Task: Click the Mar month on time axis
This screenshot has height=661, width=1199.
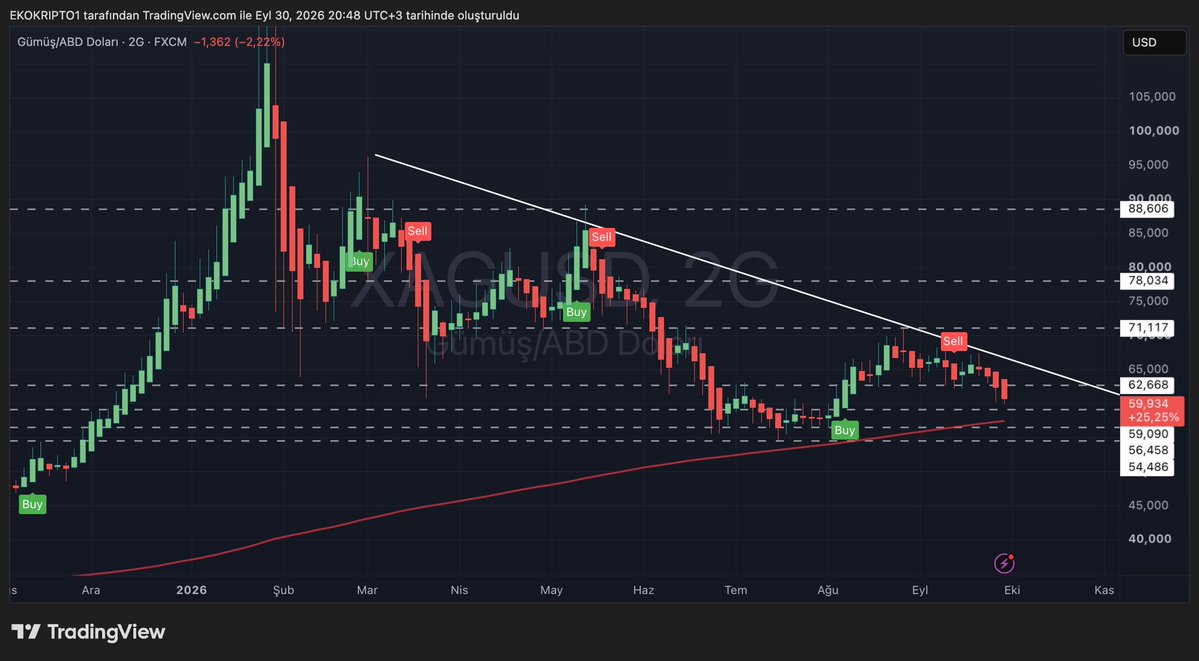Action: click(368, 590)
